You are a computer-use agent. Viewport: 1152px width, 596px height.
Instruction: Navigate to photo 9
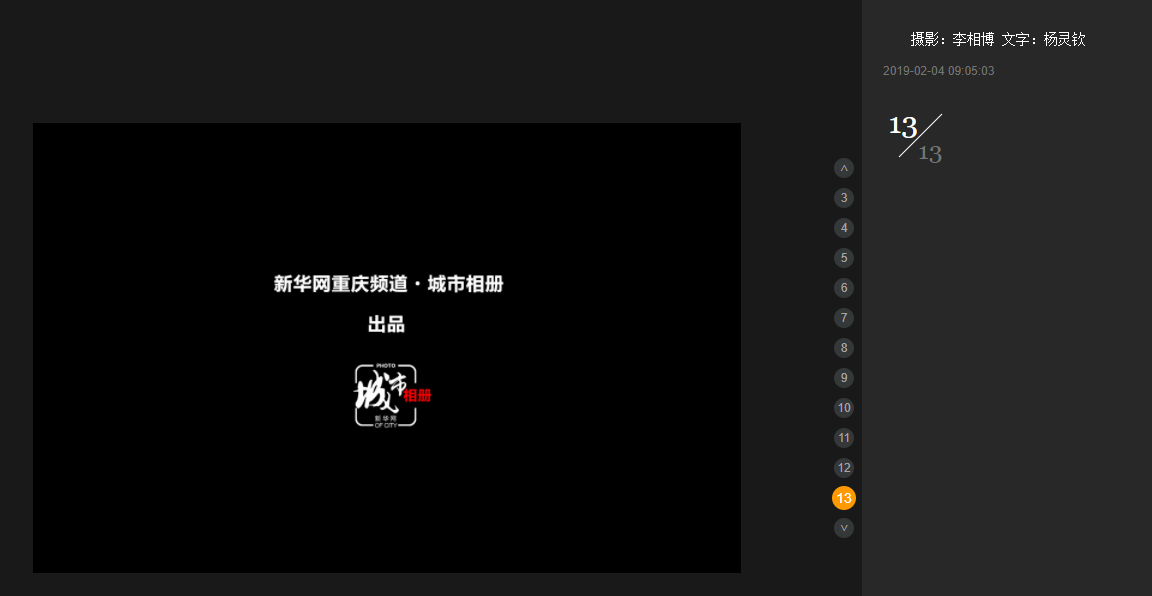pyautogui.click(x=844, y=378)
